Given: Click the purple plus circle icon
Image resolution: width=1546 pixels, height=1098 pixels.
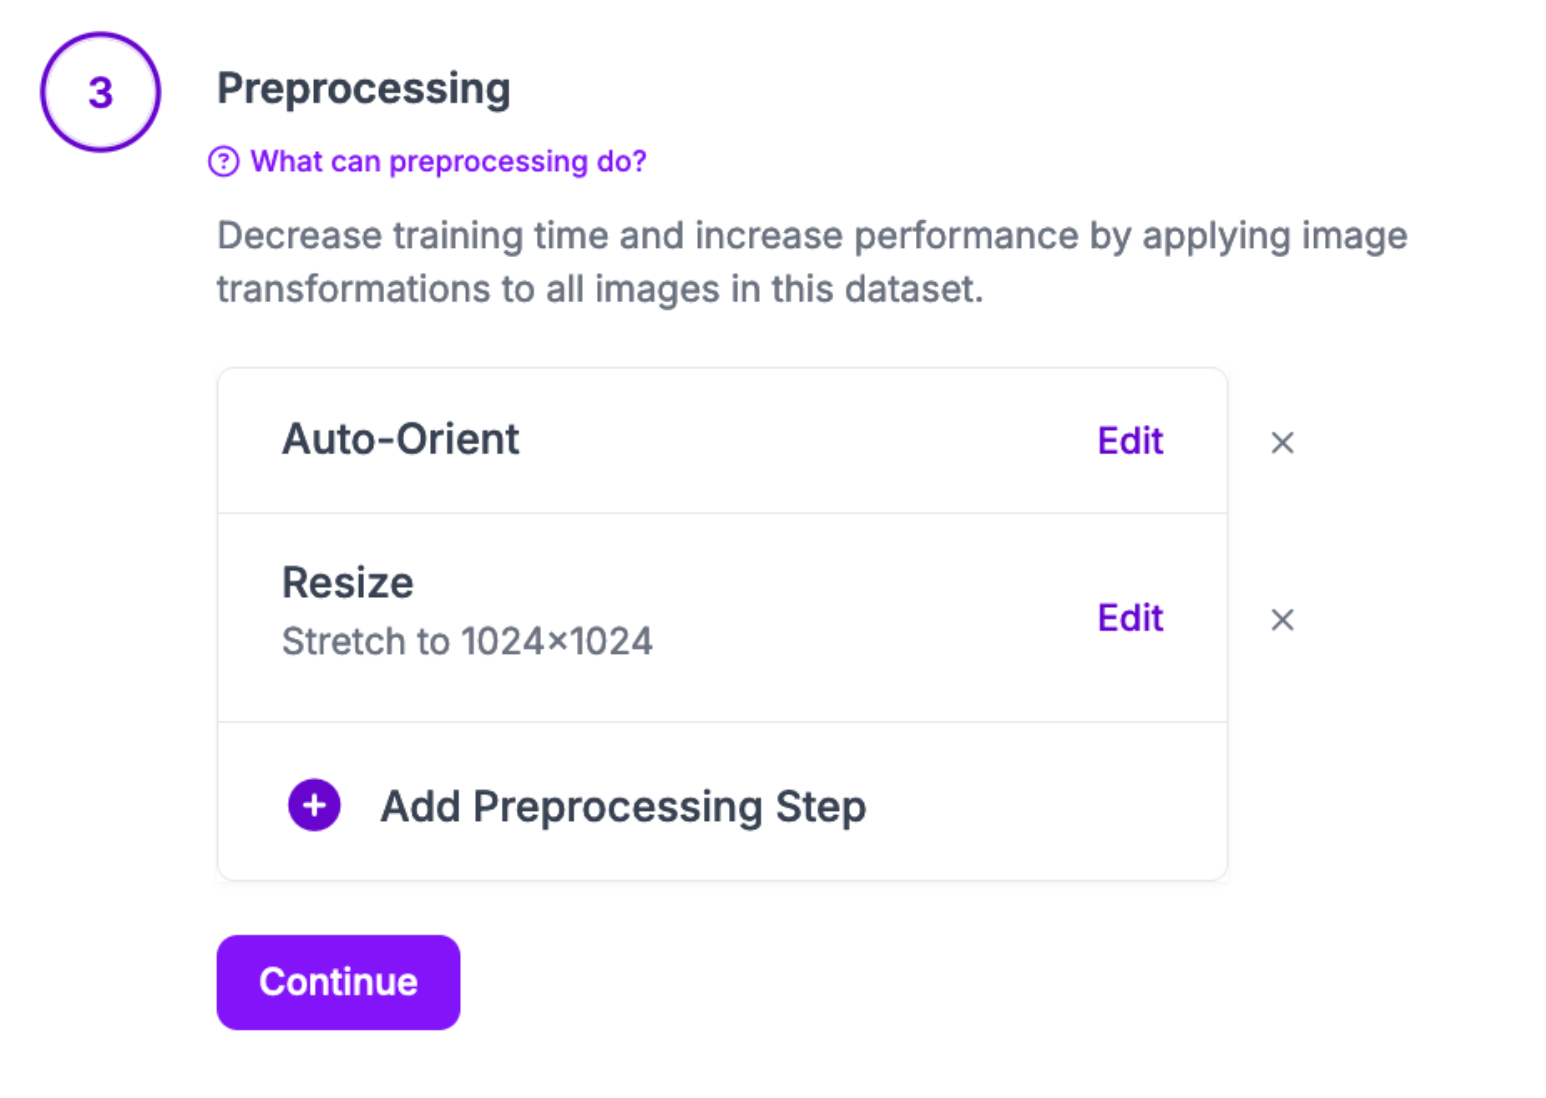Looking at the screenshot, I should (314, 805).
